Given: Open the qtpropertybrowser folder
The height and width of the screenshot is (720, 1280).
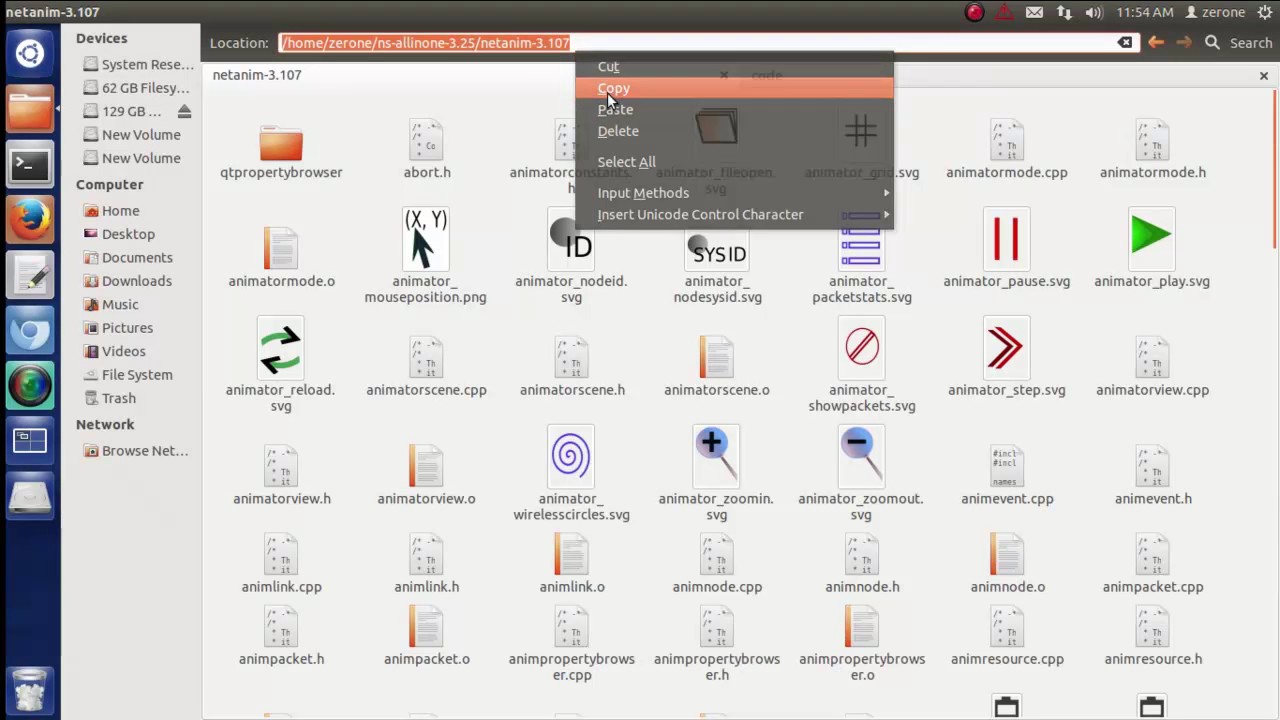Looking at the screenshot, I should (281, 142).
